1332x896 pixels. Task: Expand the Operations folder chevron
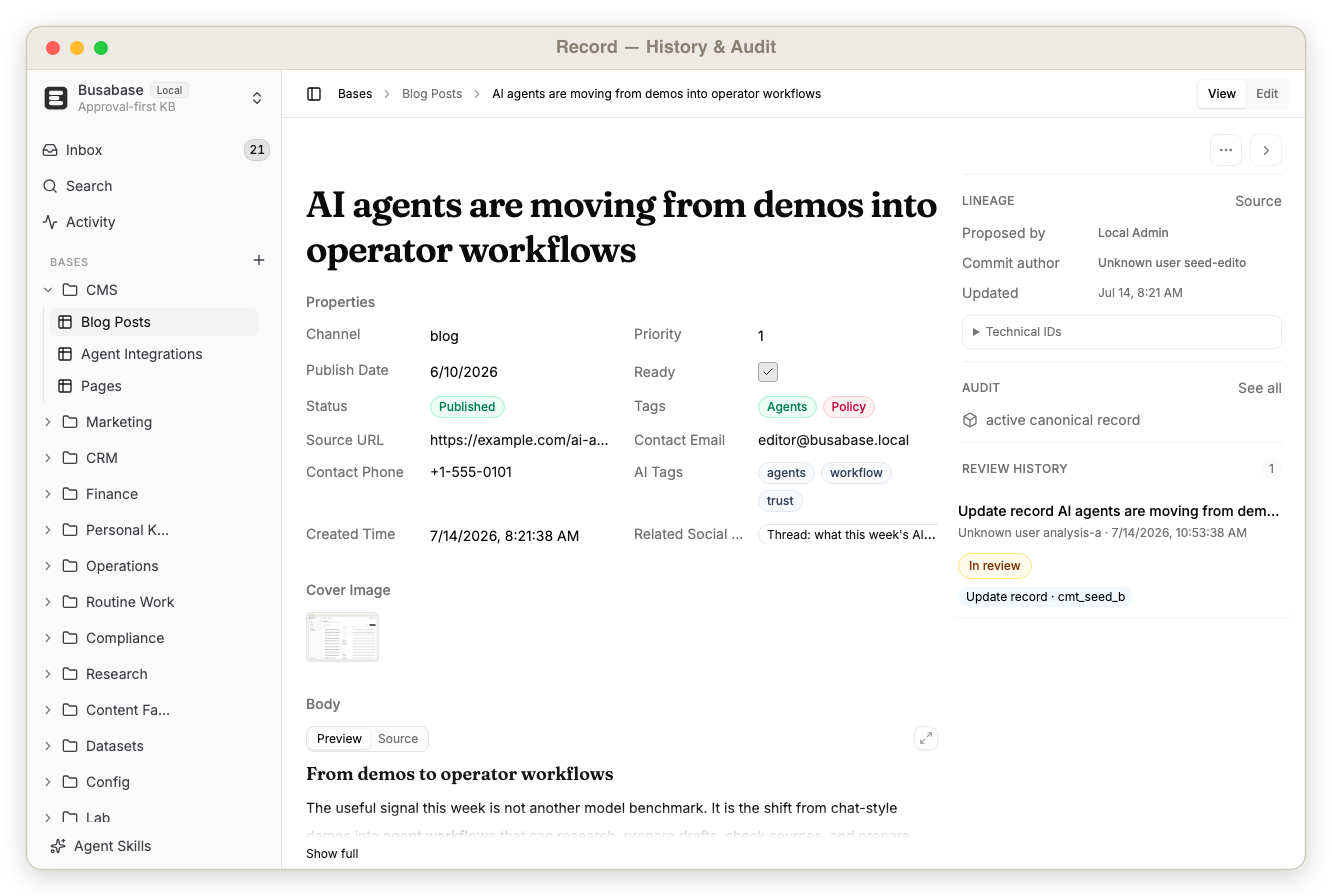(x=48, y=566)
